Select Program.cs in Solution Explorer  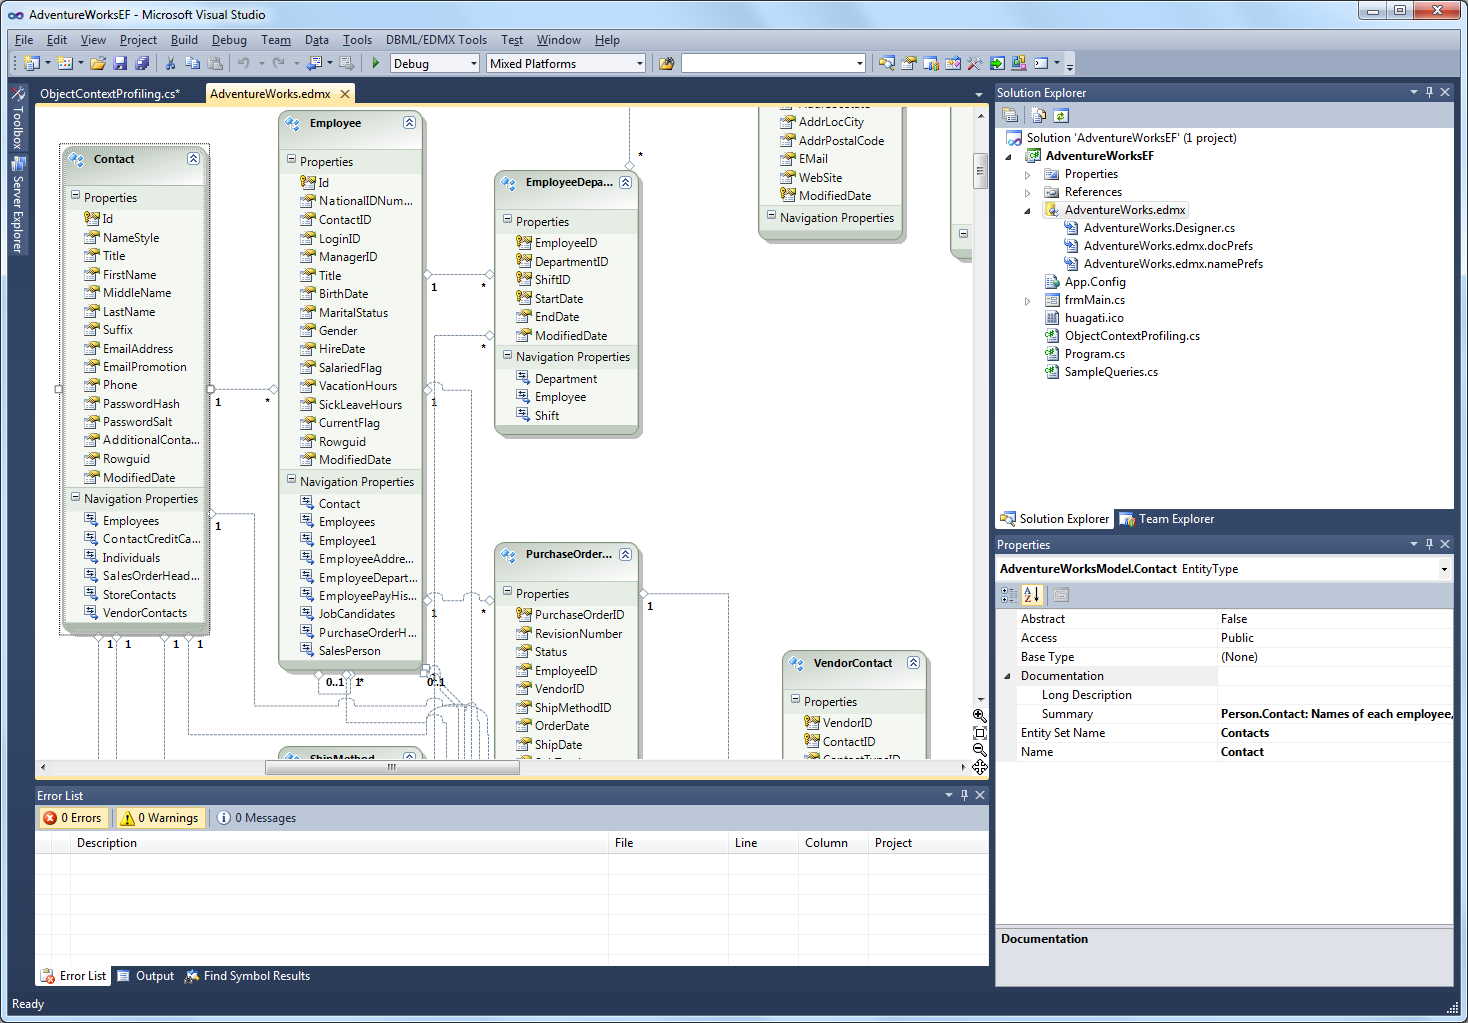(1094, 354)
